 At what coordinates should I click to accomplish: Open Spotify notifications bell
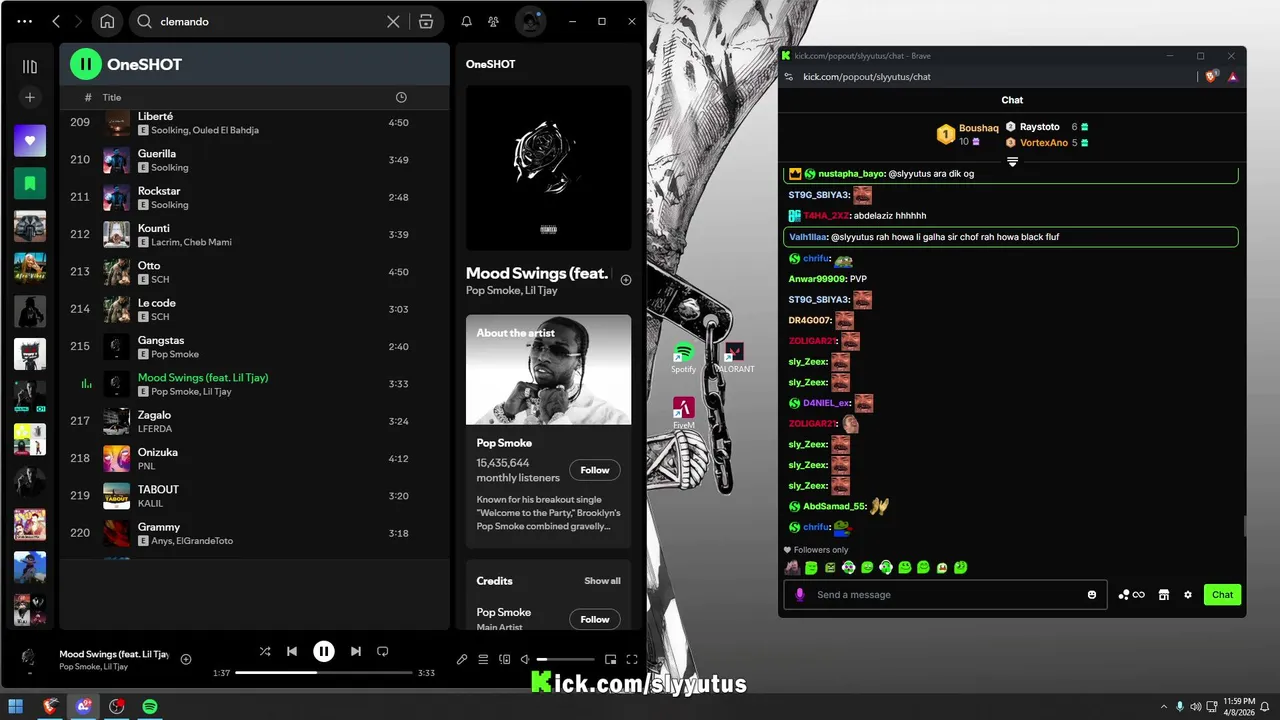click(466, 21)
